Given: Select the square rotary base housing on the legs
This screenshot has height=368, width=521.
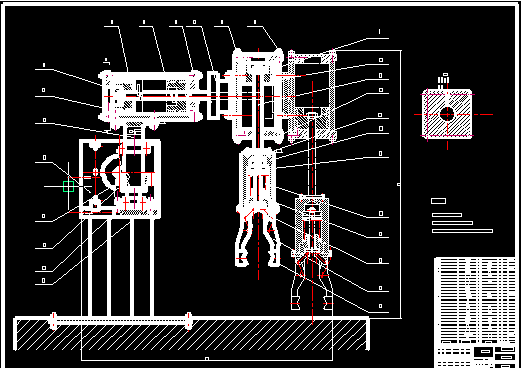Looking at the screenshot, I should coord(120,179).
